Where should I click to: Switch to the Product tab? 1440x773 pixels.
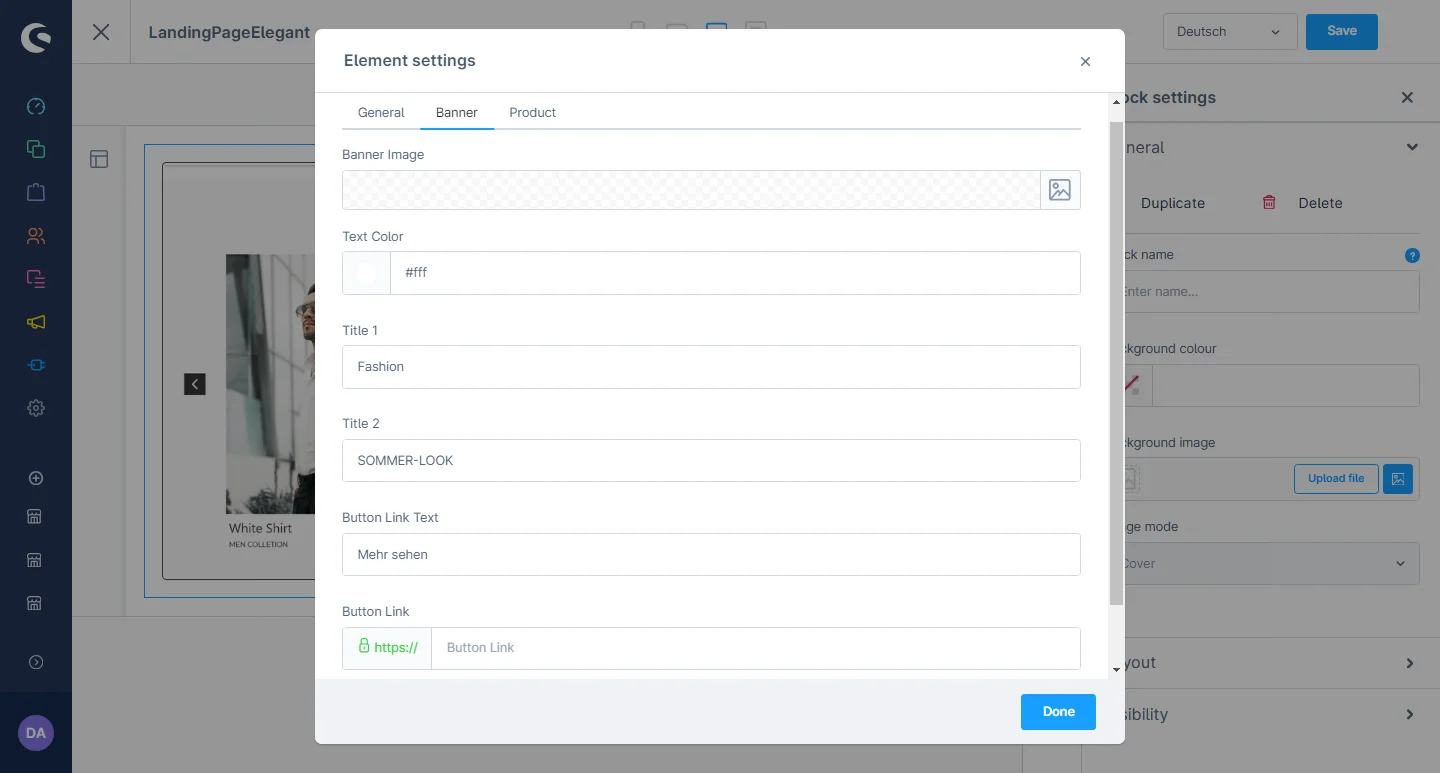click(x=532, y=112)
